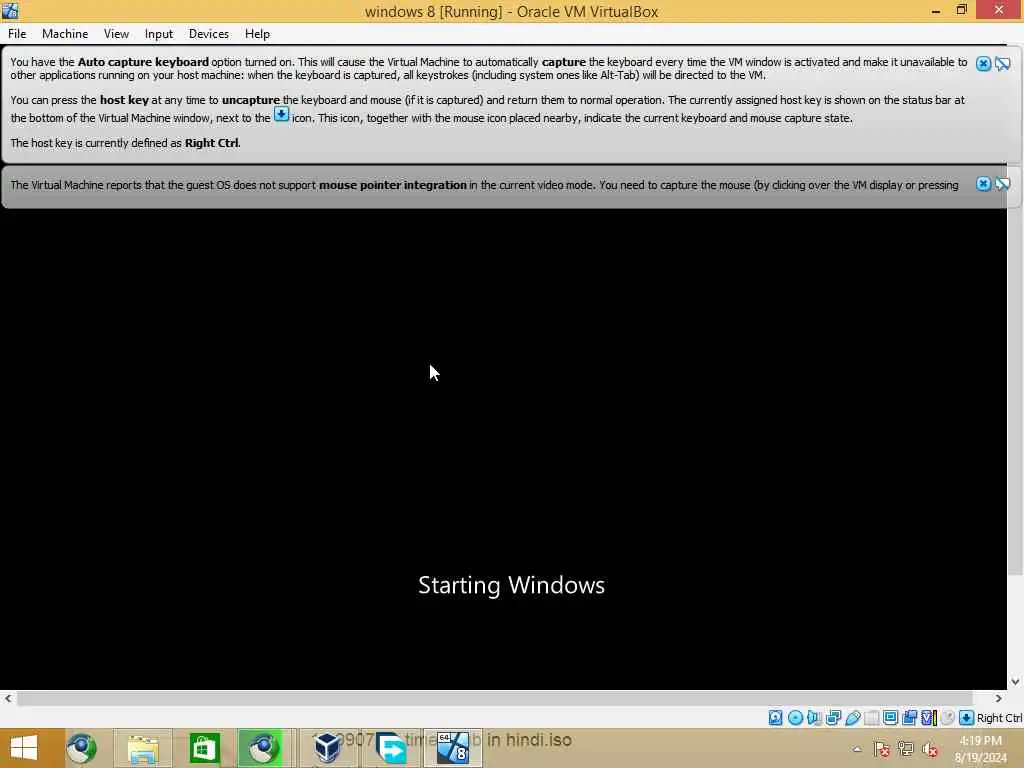Switch to the windows 8 VM taskbar icon
This screenshot has height=768, width=1024.
[x=453, y=748]
